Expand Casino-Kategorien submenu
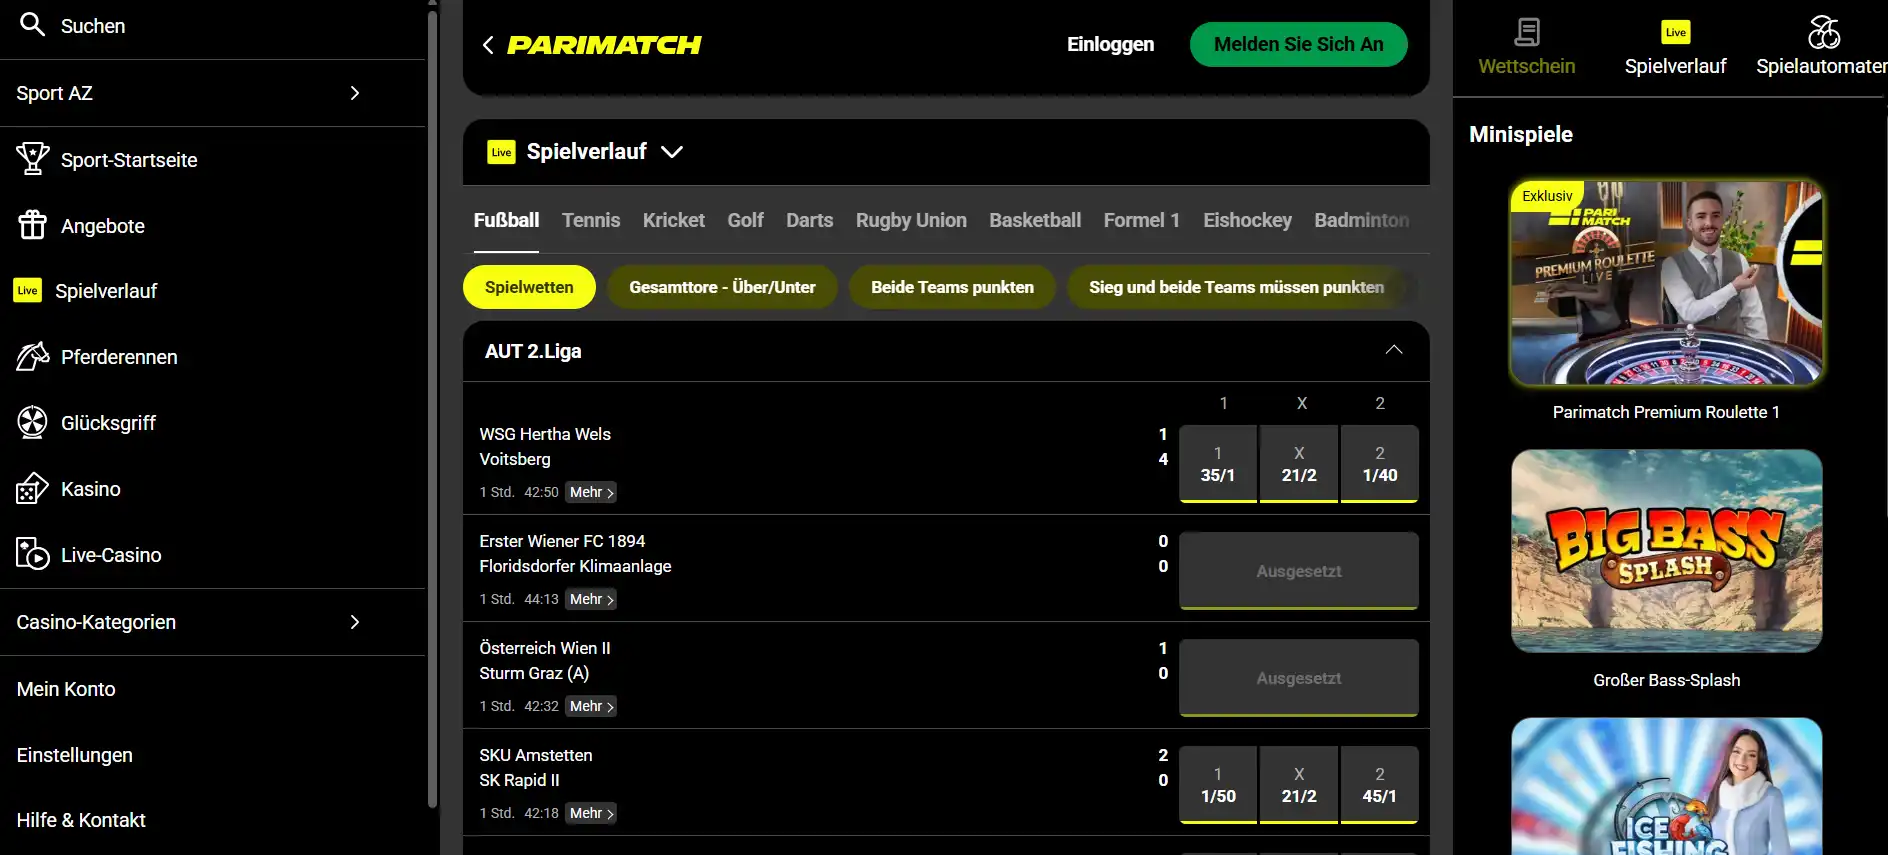This screenshot has width=1888, height=855. (x=354, y=622)
